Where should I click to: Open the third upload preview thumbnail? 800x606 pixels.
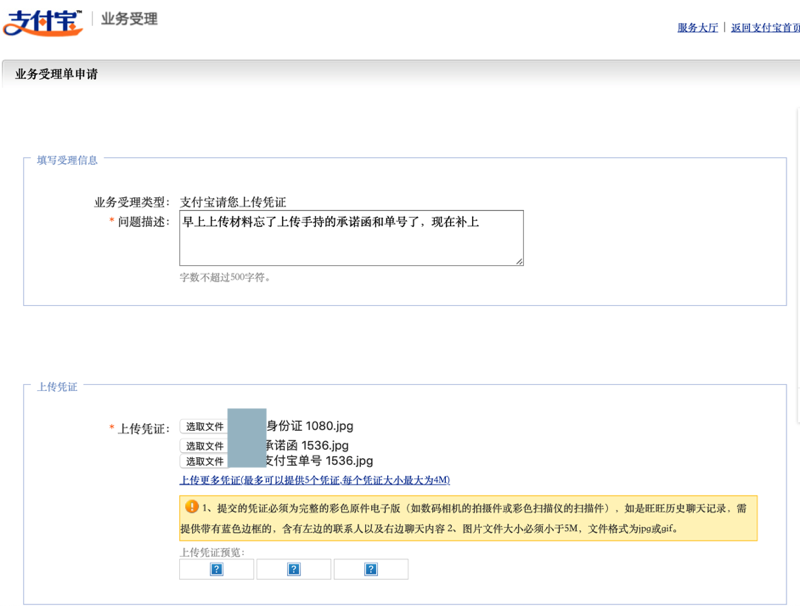371,569
